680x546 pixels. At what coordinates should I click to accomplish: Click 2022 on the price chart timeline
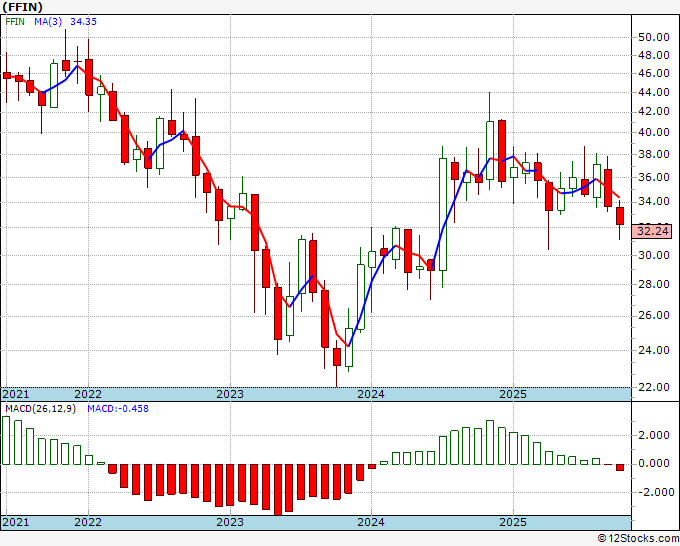(88, 394)
